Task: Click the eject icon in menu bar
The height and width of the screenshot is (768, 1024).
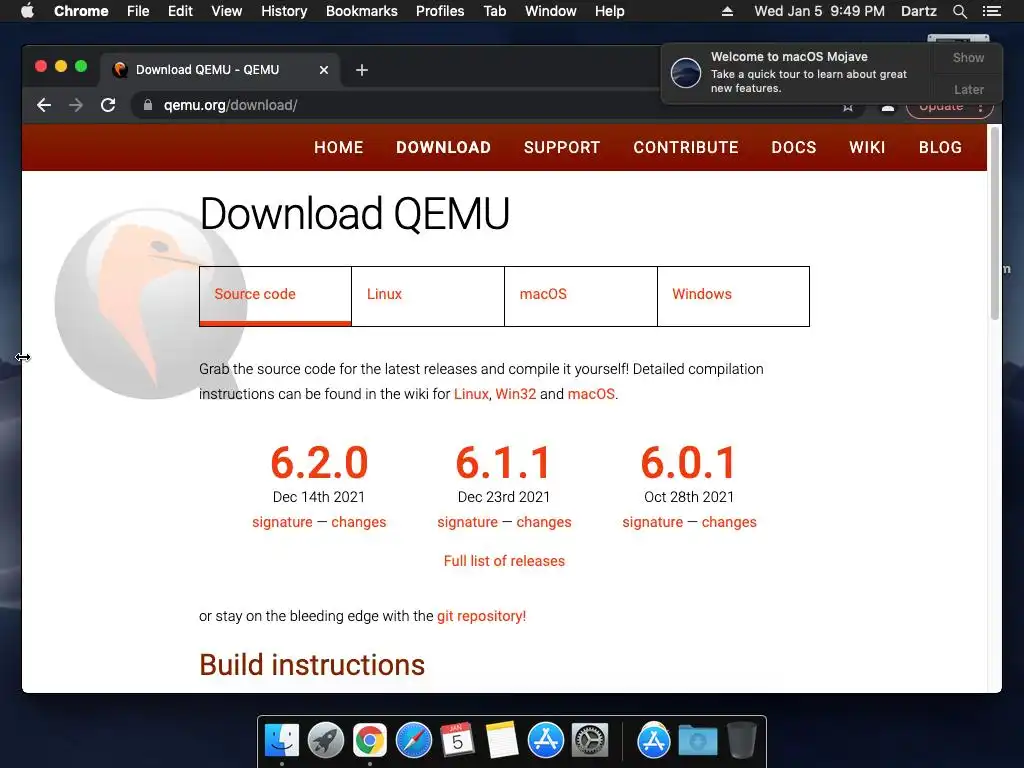Action: click(727, 11)
